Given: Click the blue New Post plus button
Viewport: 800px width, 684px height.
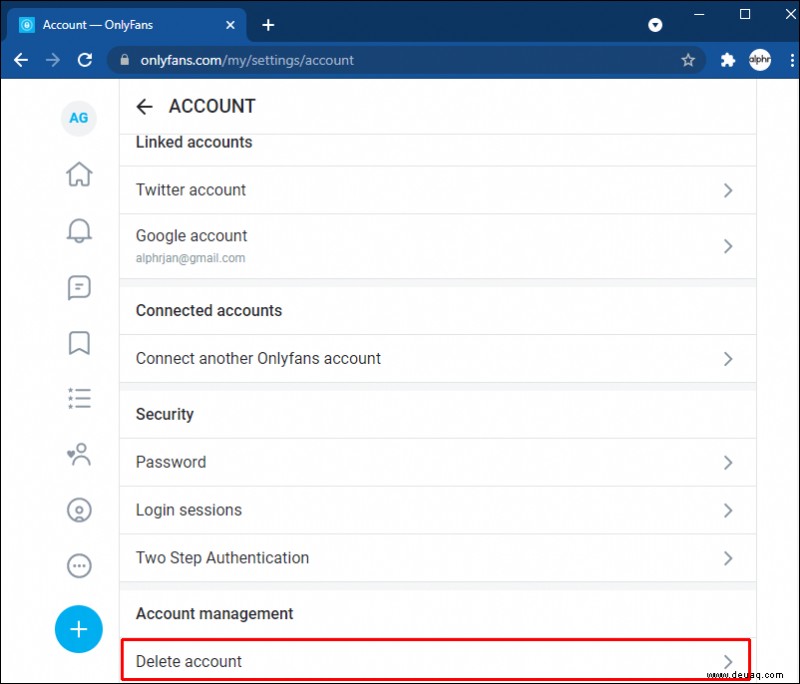Looking at the screenshot, I should pos(79,629).
